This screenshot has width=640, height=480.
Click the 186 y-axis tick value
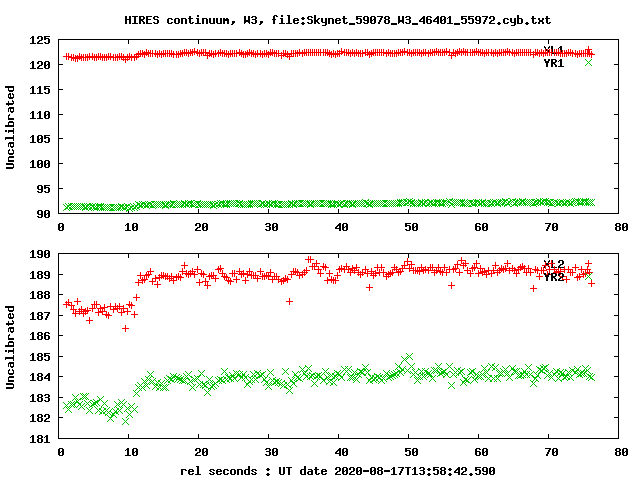coord(40,336)
